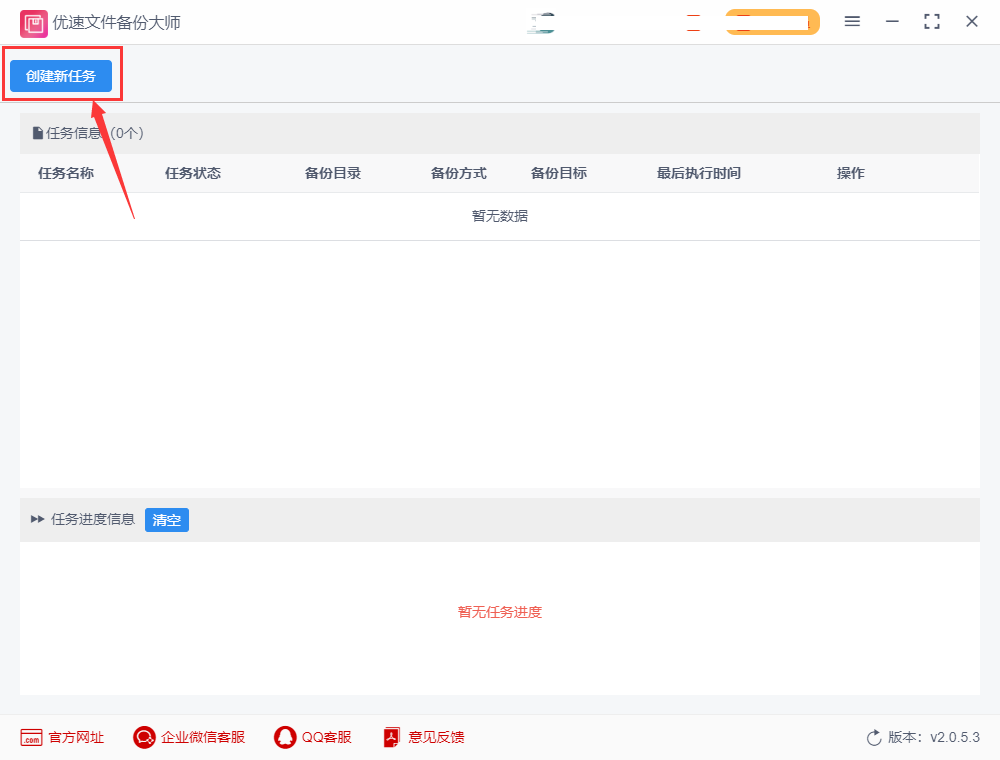Click the 任务进度信息 section label
The width and height of the screenshot is (1000, 760).
[93, 519]
